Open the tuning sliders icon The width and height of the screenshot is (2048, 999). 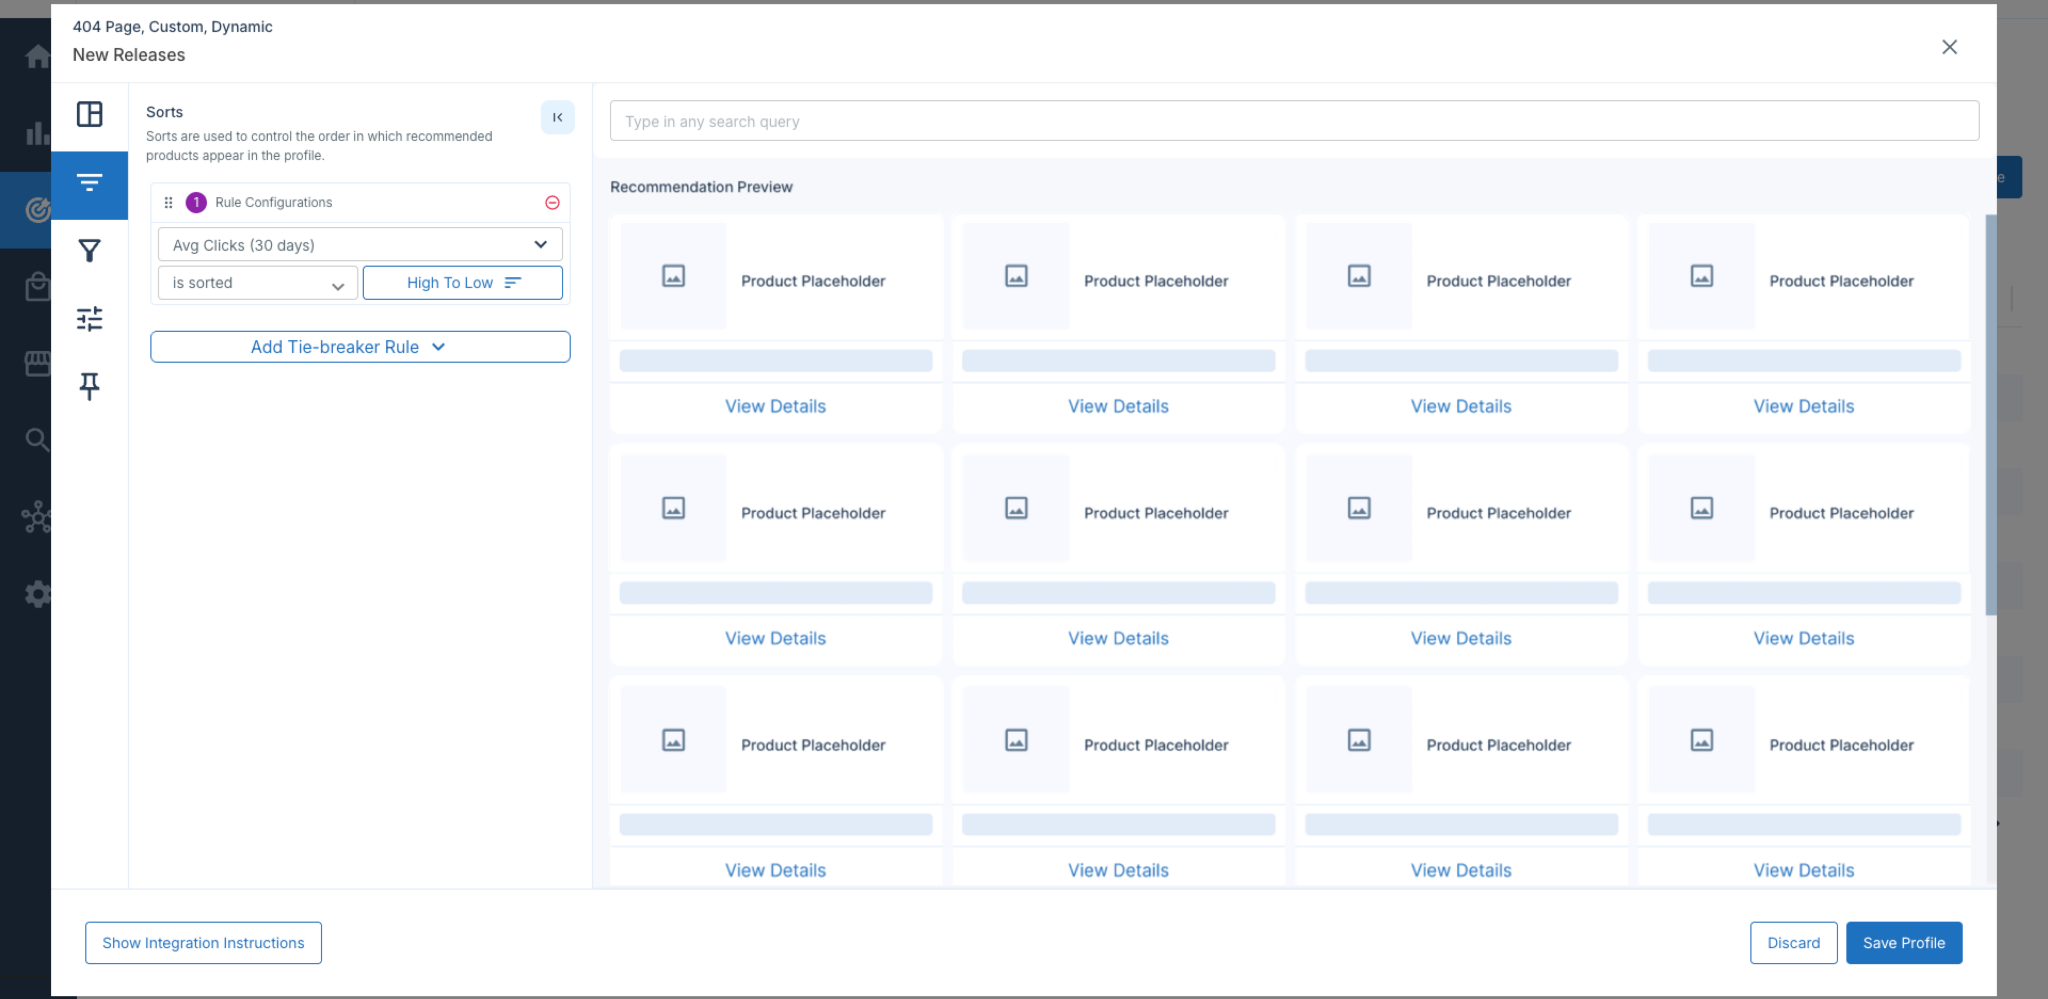[90, 318]
